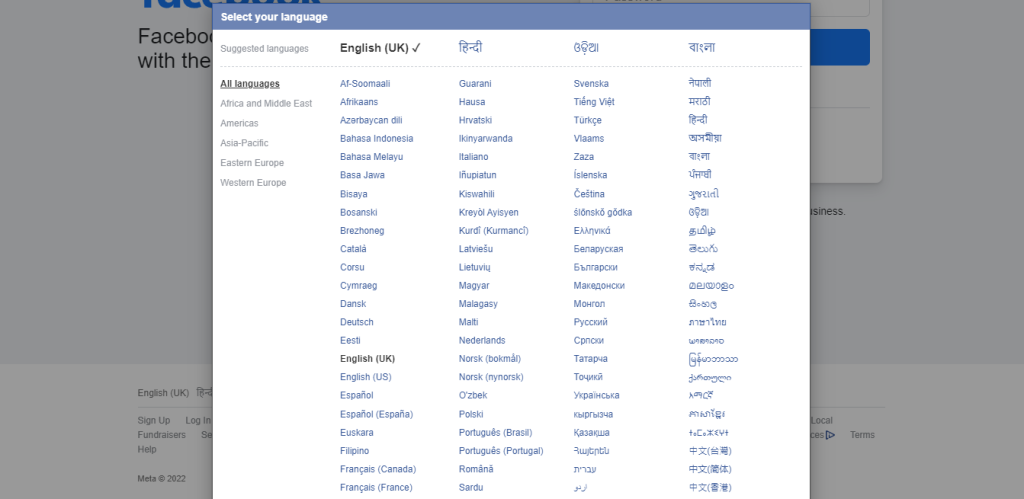Choose Қазақша language

click(592, 432)
